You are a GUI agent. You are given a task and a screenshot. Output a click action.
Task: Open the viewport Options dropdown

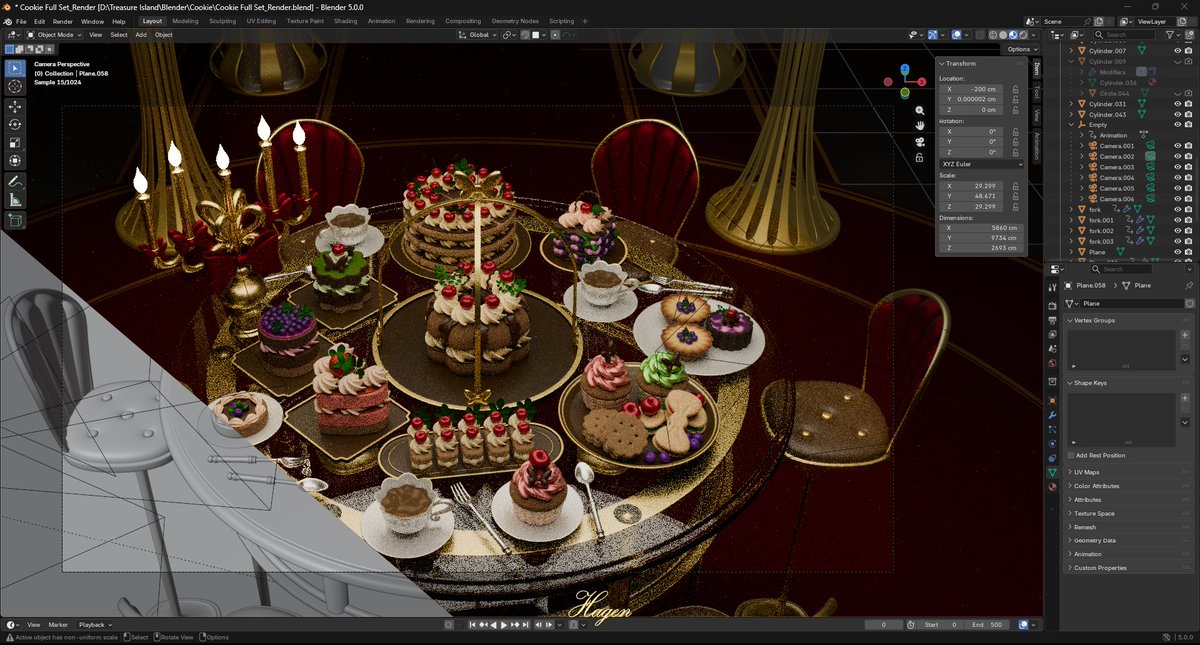(x=1022, y=49)
